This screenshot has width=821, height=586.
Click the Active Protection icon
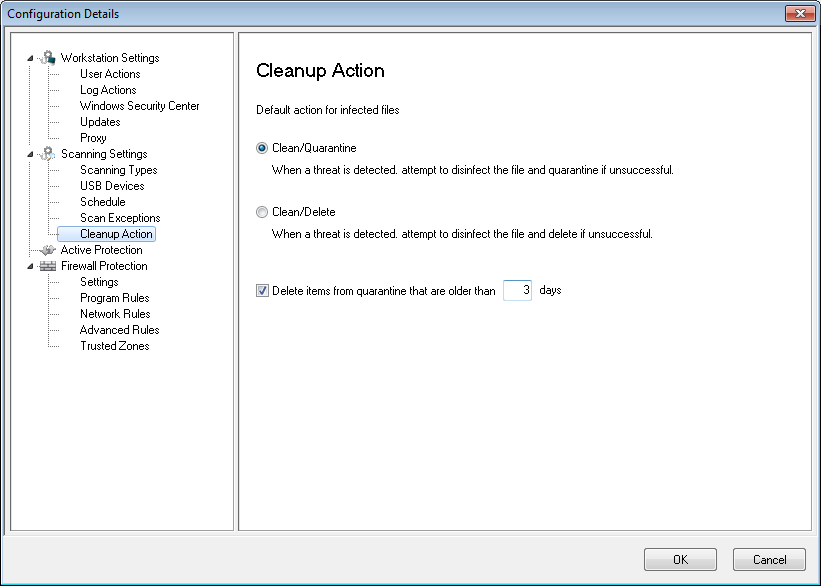[x=48, y=250]
